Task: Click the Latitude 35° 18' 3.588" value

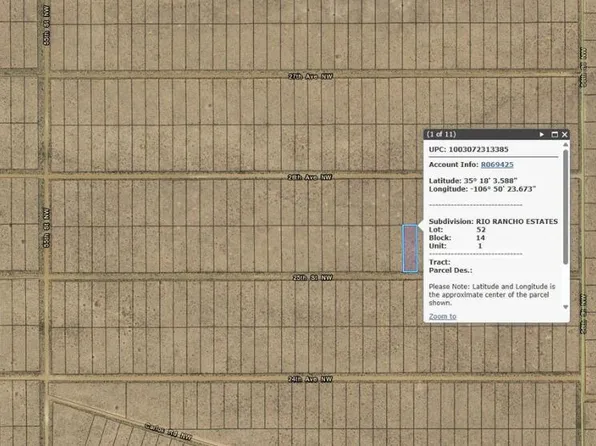Action: [x=490, y=181]
